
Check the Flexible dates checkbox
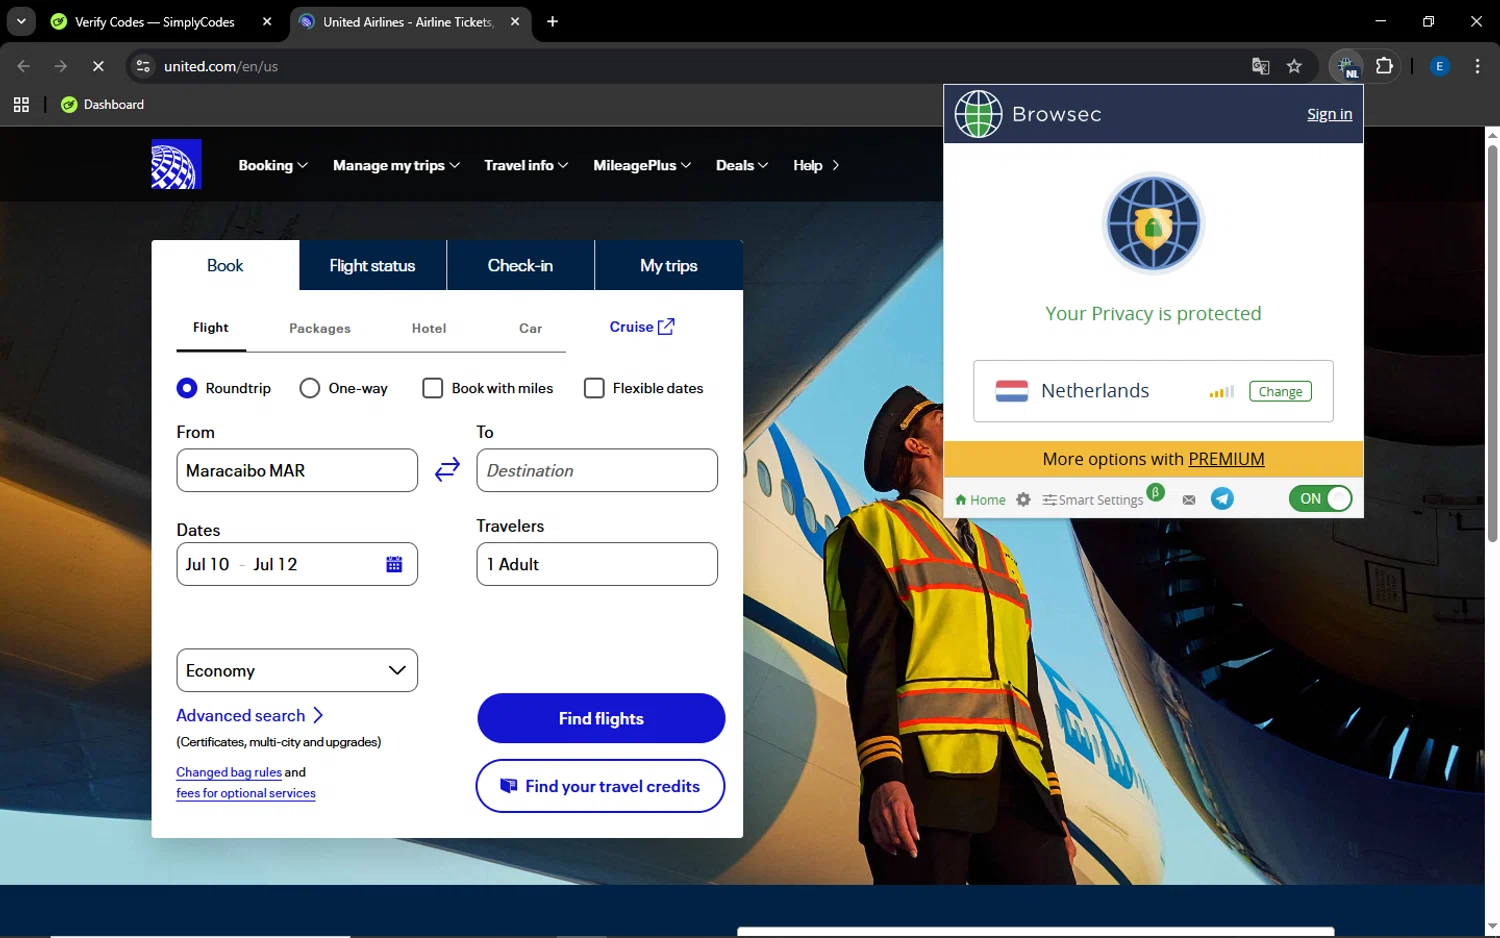pos(594,388)
